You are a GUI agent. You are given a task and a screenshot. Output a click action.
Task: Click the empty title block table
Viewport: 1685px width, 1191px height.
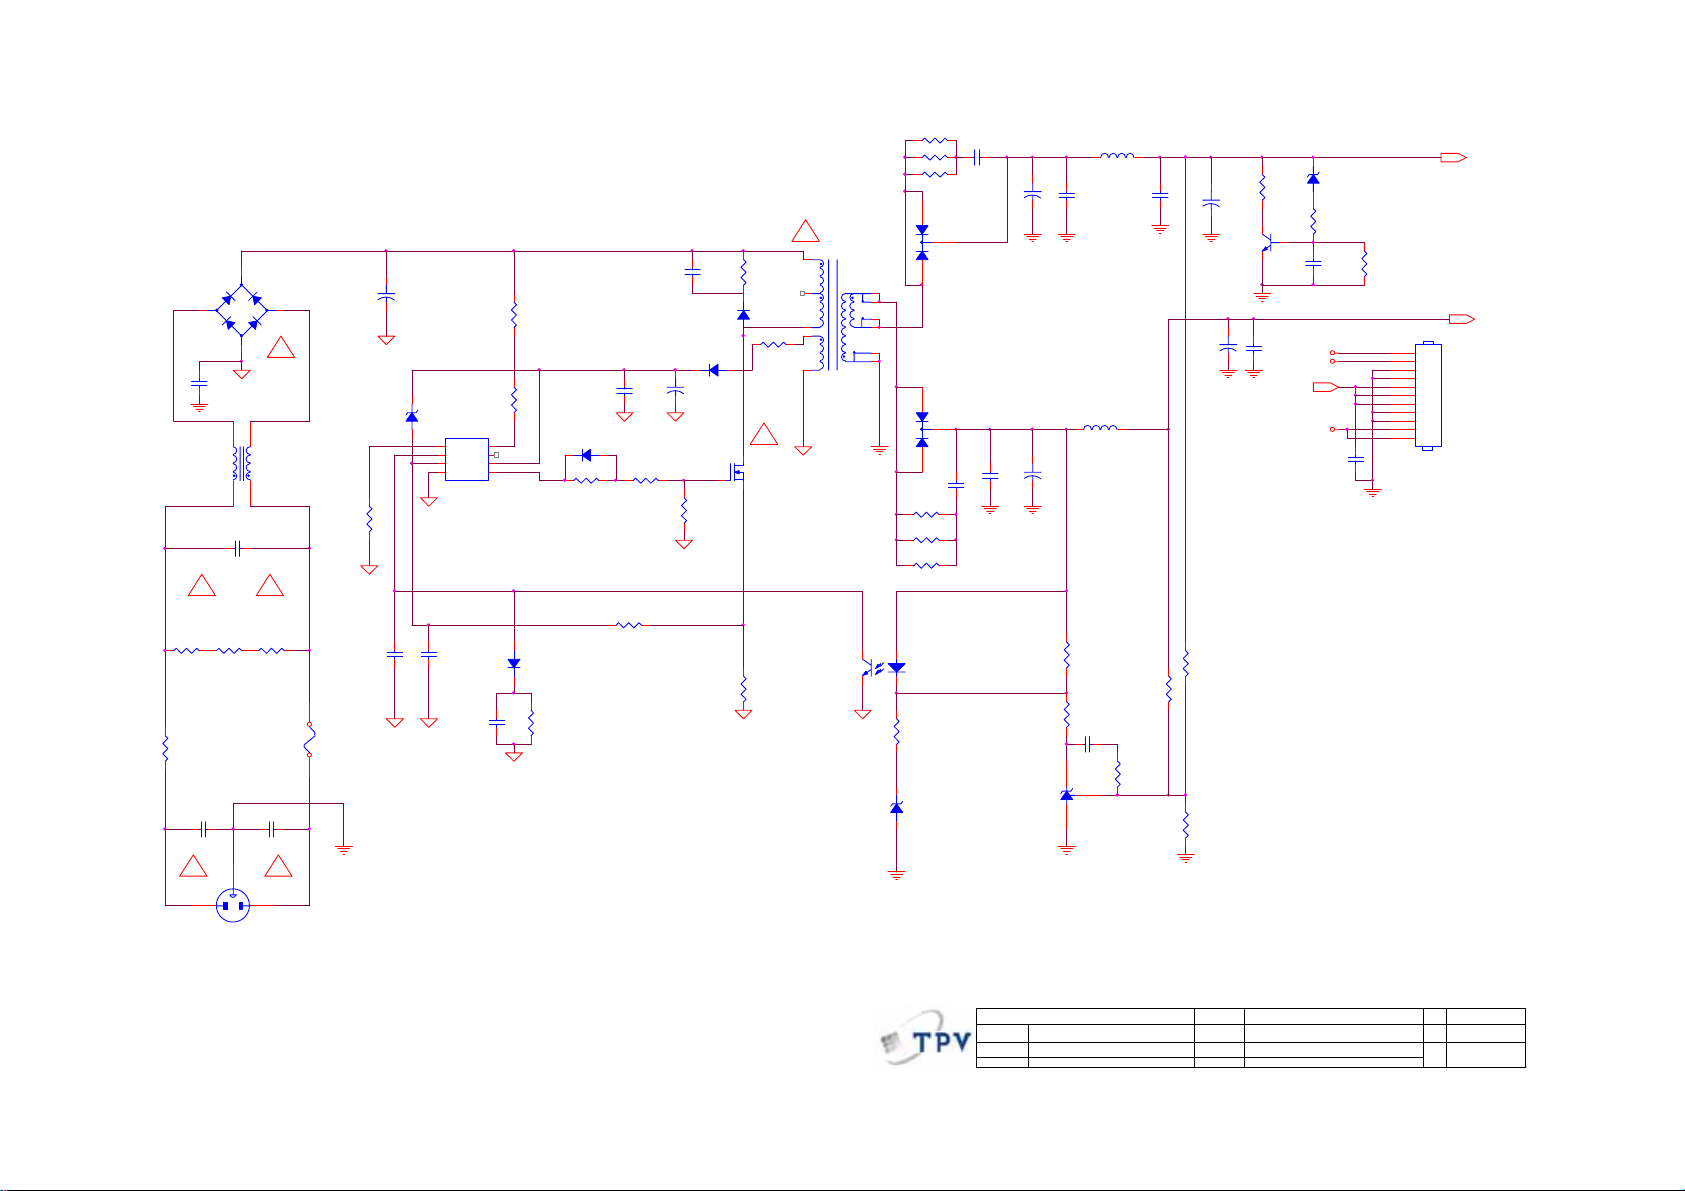tap(1250, 1038)
